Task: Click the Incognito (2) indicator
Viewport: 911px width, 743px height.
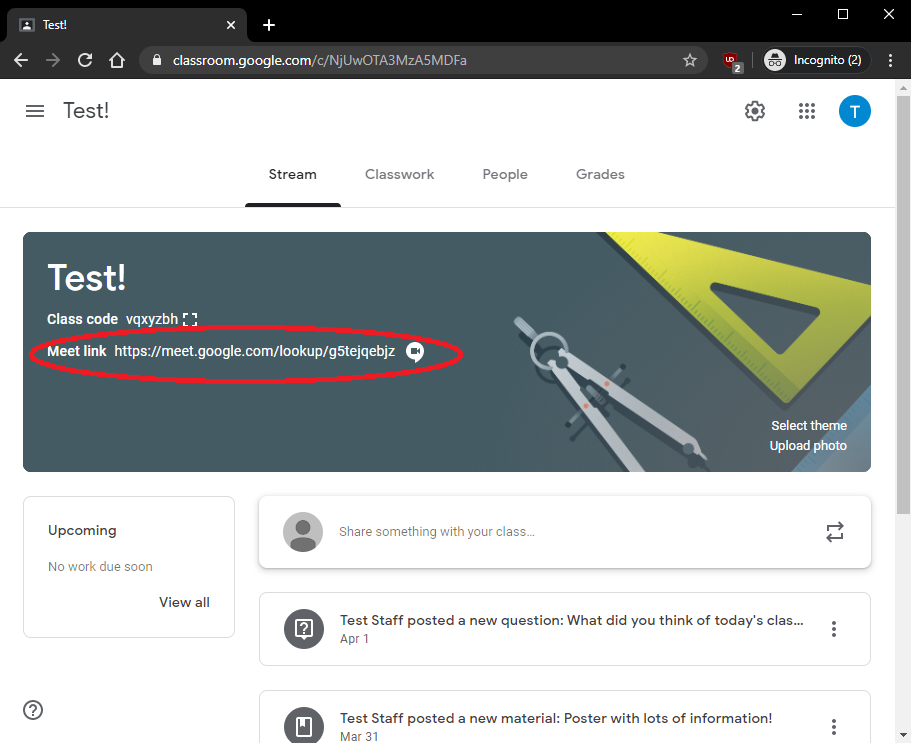Action: click(816, 60)
